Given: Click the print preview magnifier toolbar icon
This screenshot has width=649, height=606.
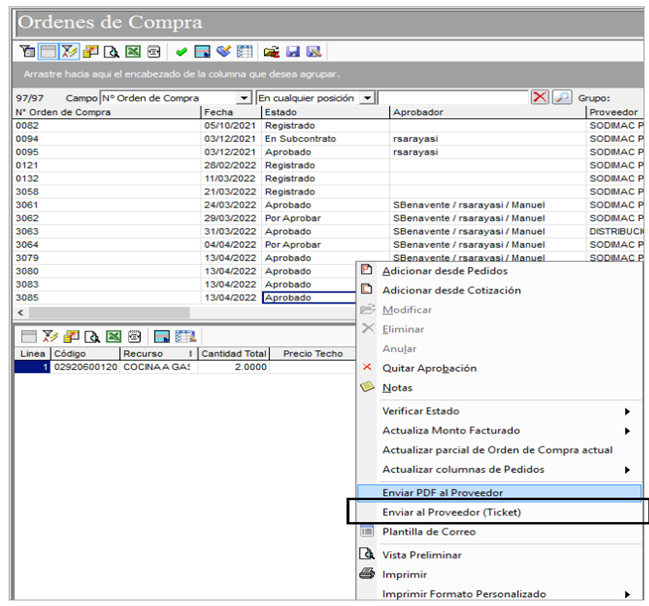Looking at the screenshot, I should click(x=111, y=52).
